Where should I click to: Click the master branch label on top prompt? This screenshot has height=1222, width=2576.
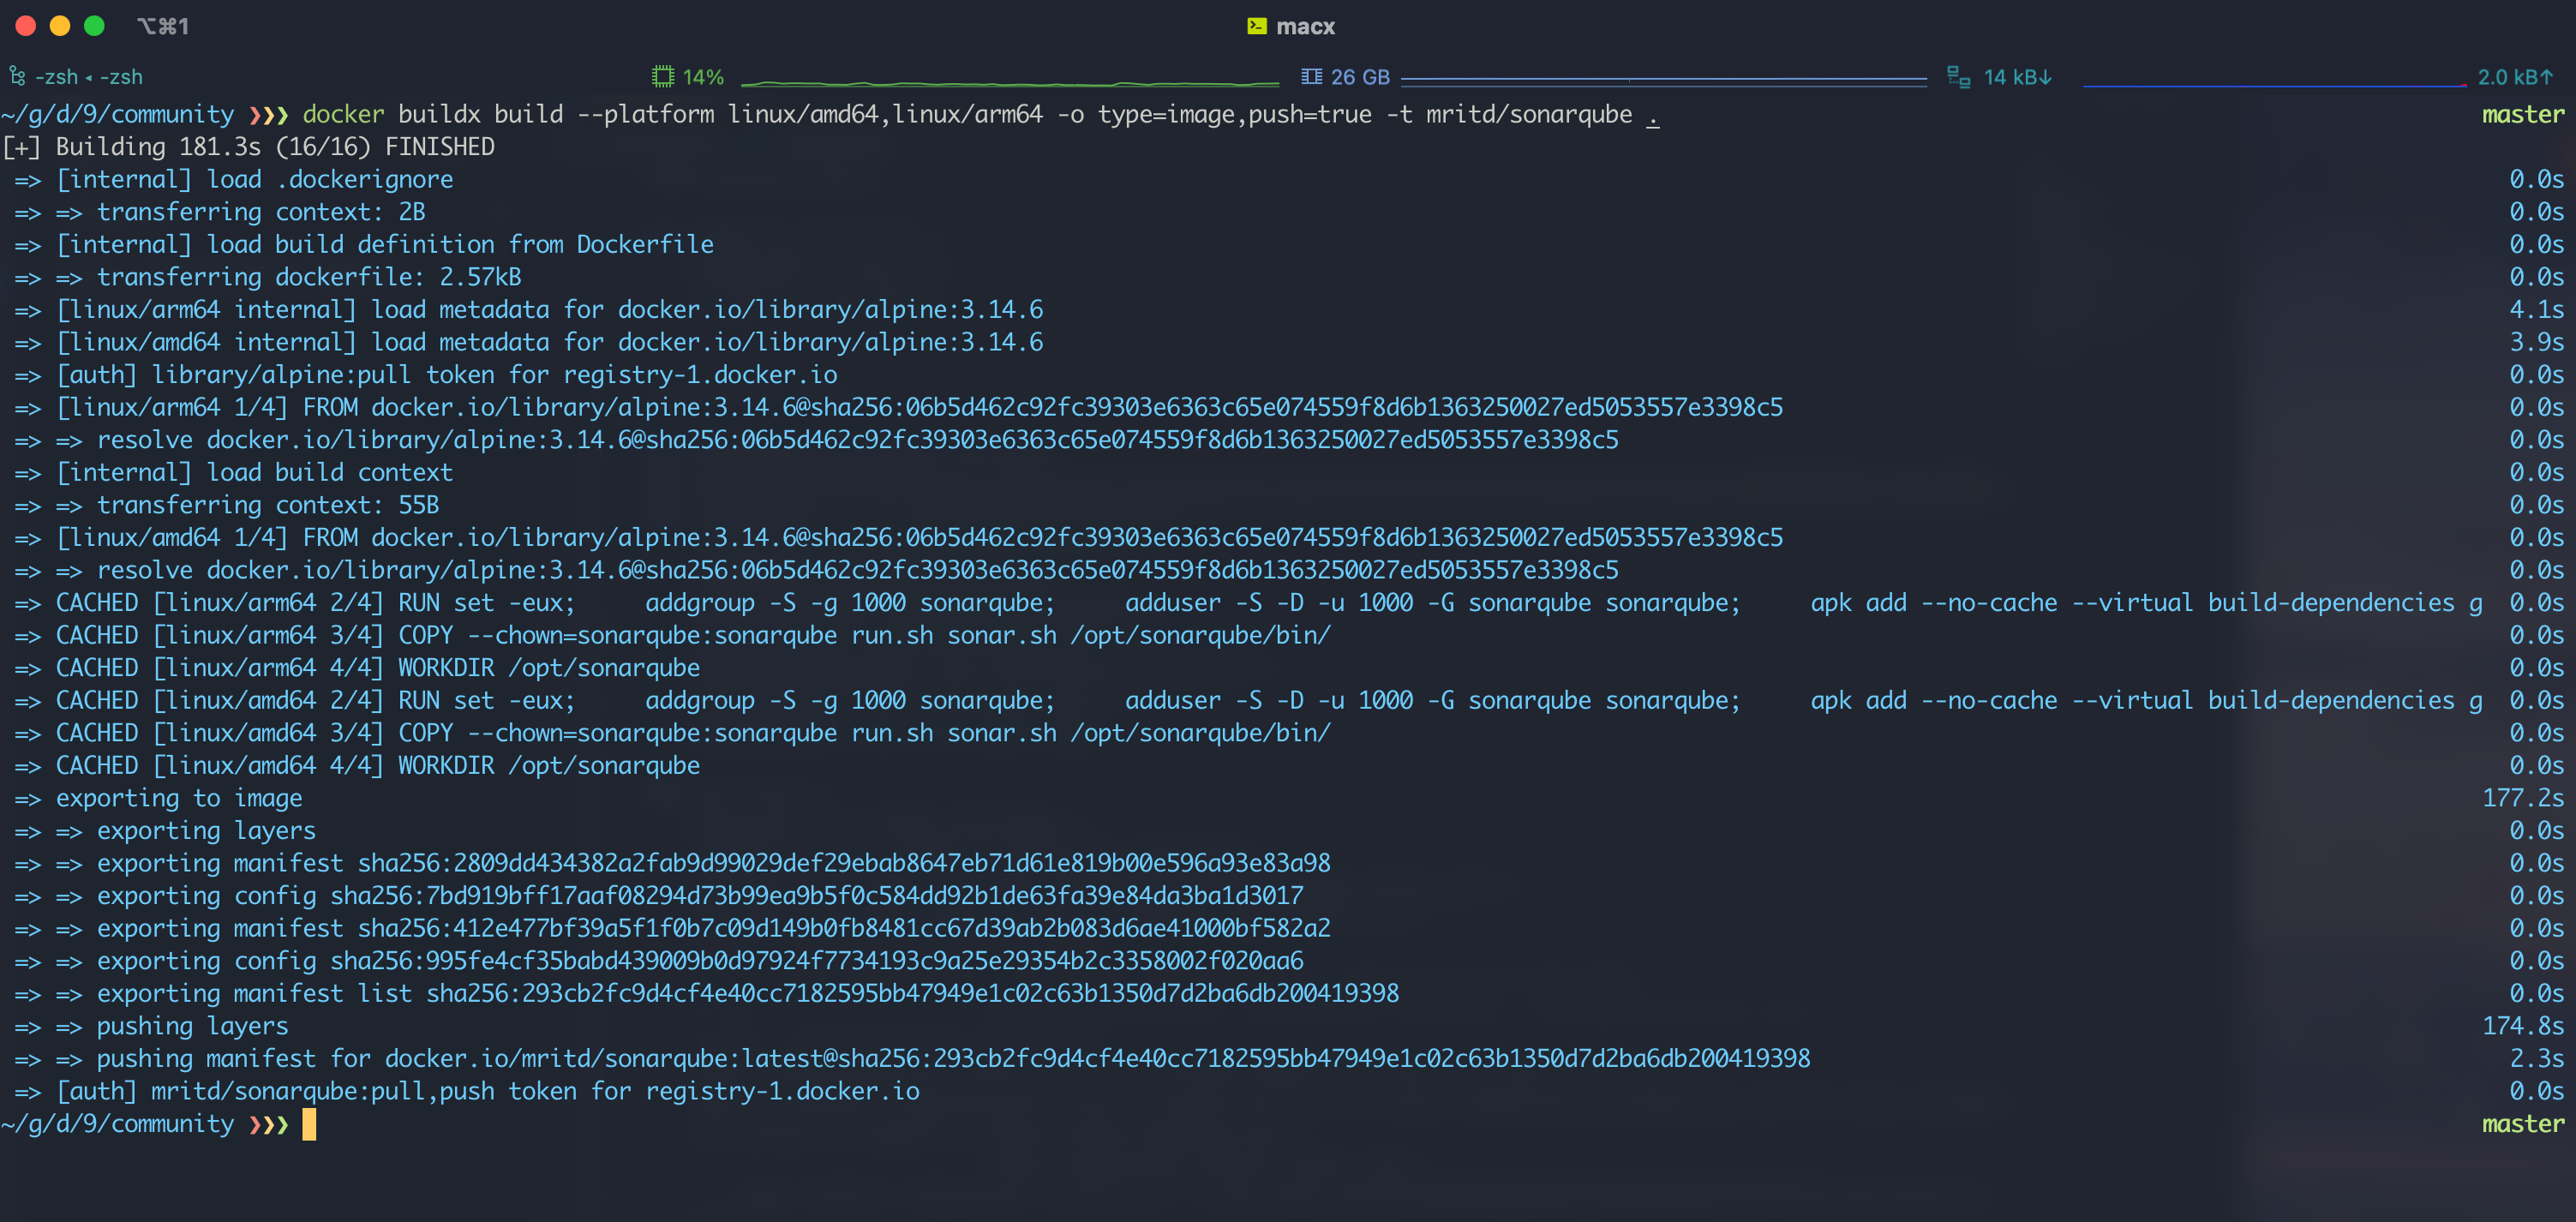click(2522, 115)
